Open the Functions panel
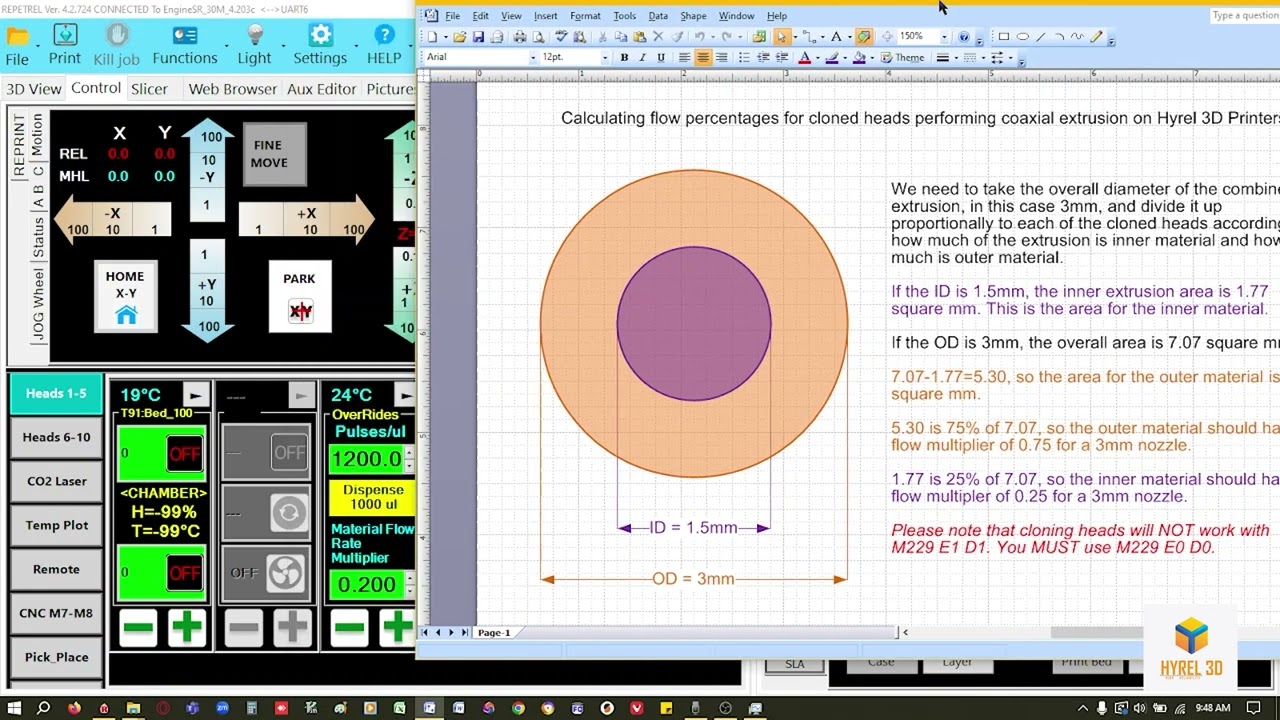1280x720 pixels. coord(184,45)
